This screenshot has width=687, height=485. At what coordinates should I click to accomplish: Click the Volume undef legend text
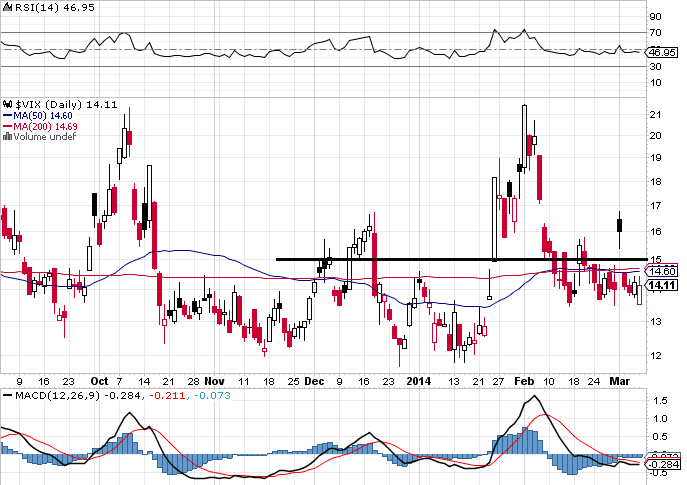[x=45, y=137]
